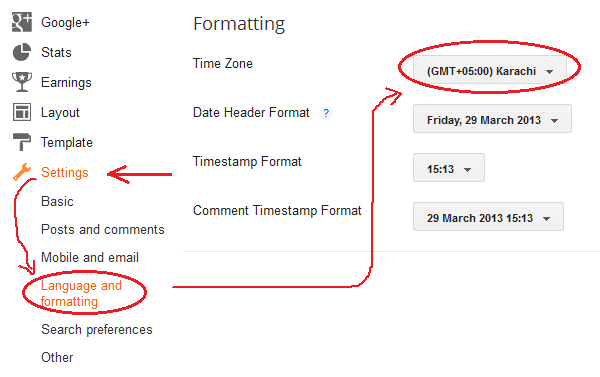Select Mobile and email settings

[x=90, y=257]
